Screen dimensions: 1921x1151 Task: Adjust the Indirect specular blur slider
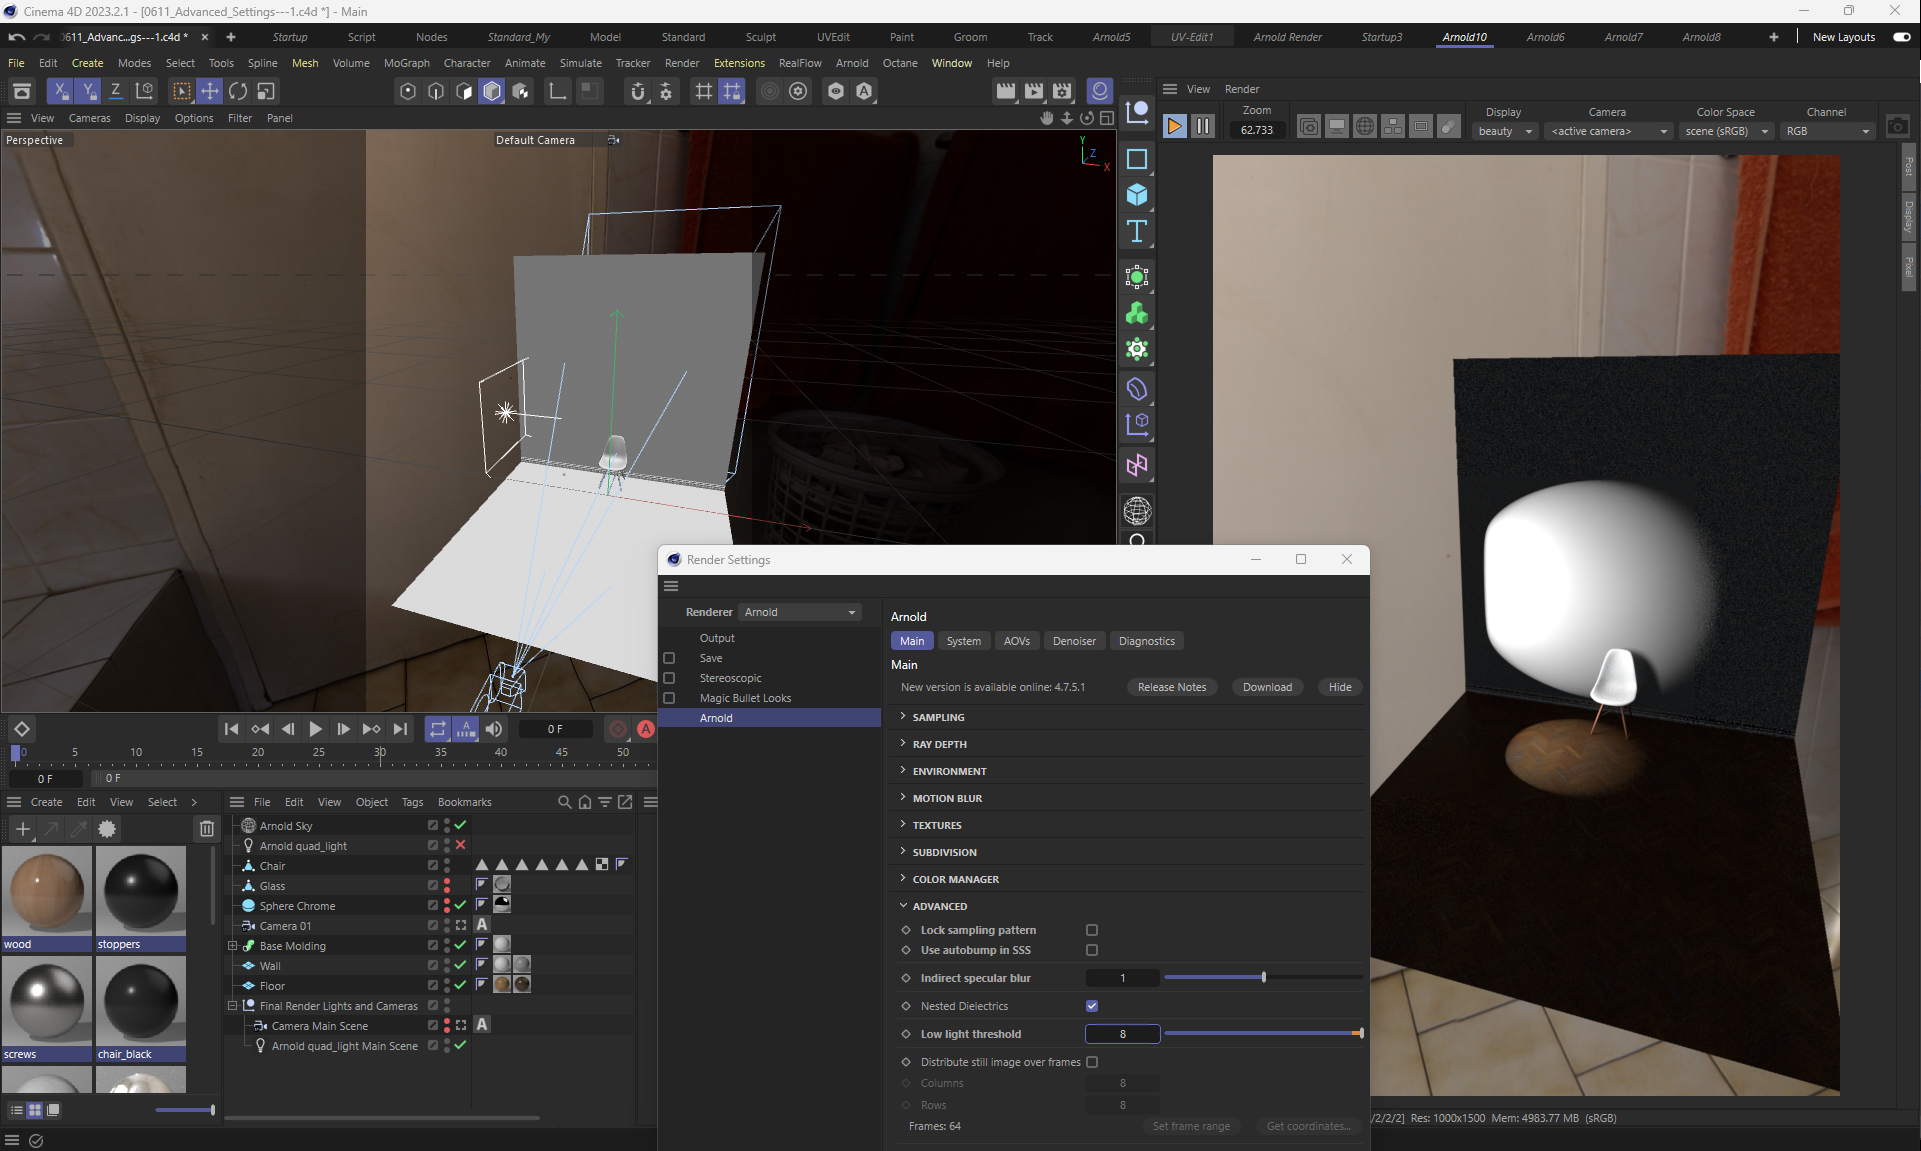(1264, 977)
